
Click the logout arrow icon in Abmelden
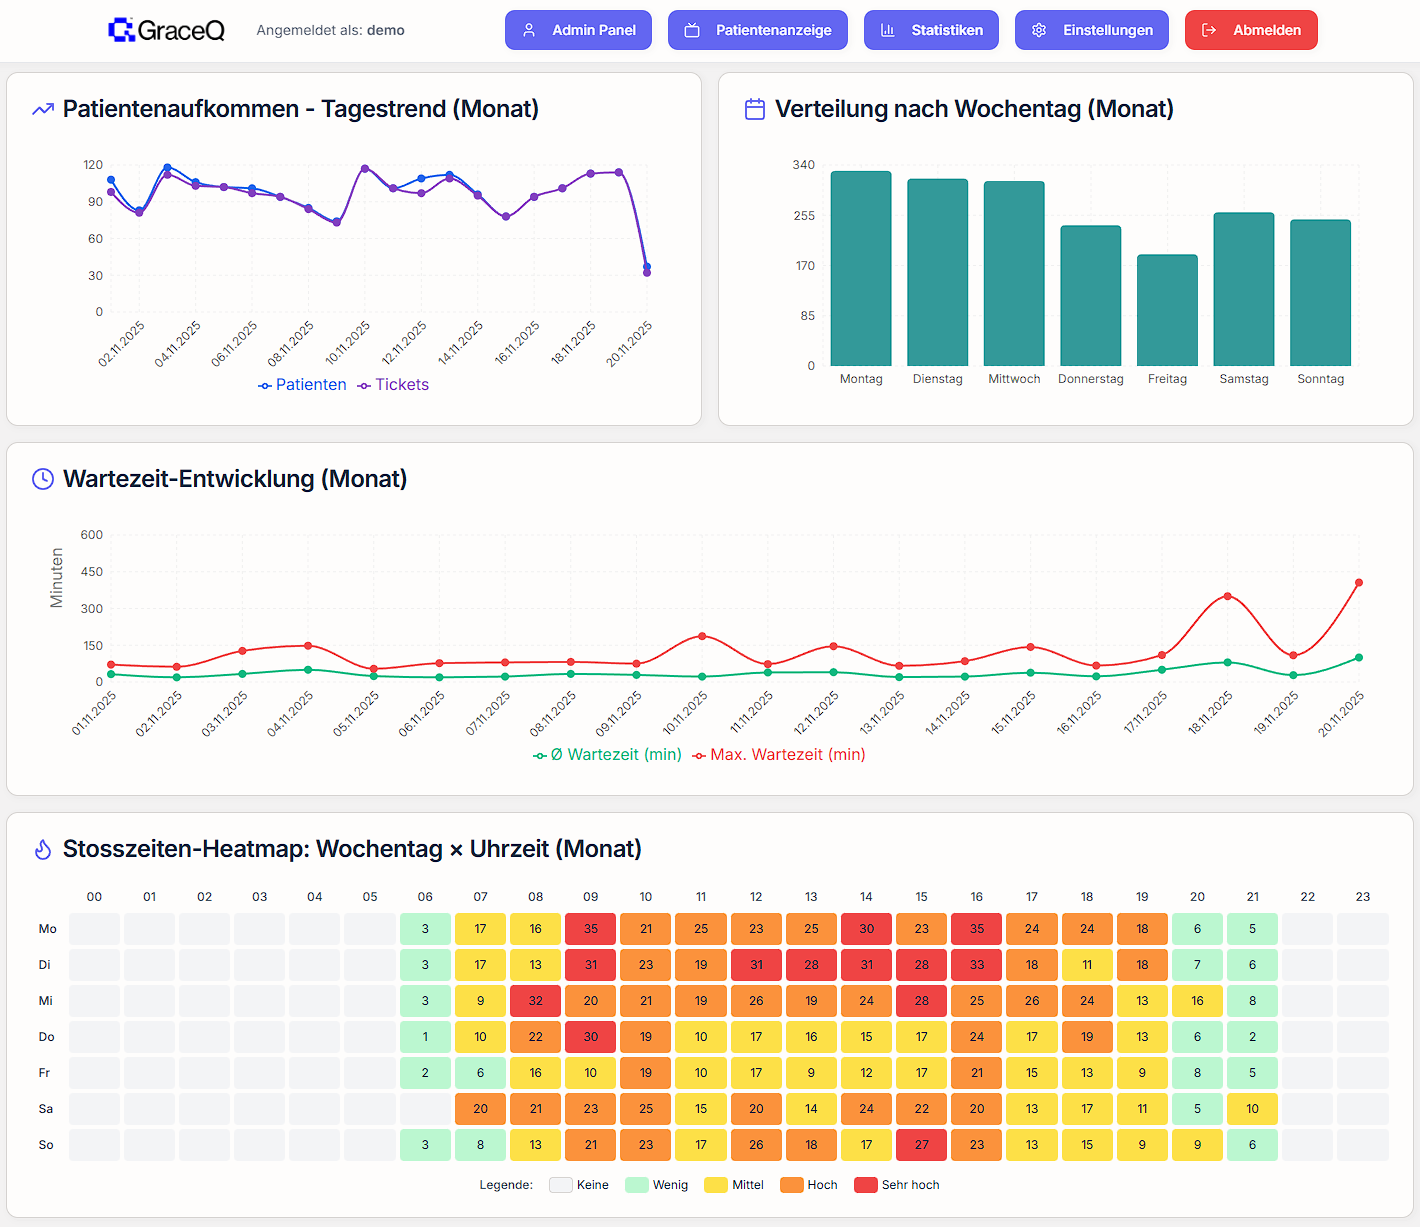coord(1209,30)
